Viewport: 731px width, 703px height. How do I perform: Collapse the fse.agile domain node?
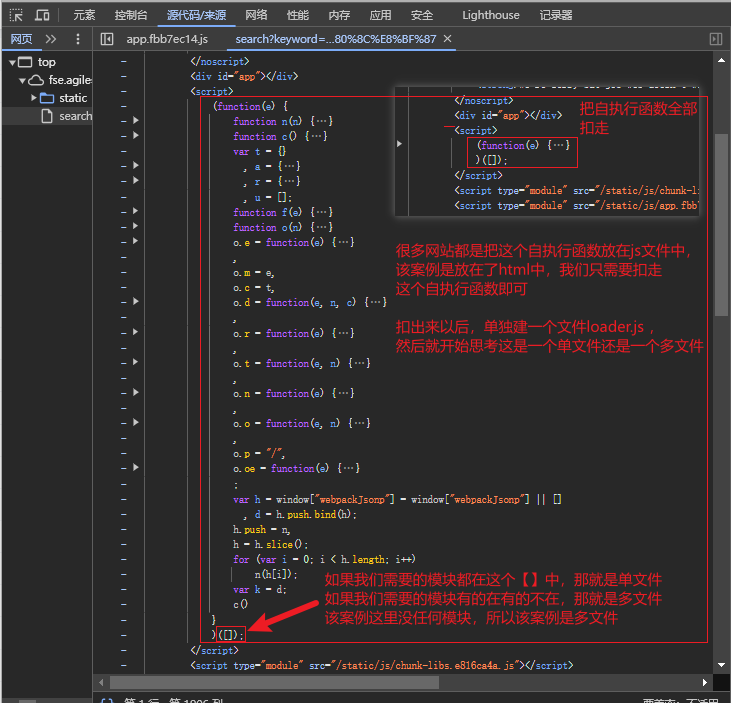[22, 81]
